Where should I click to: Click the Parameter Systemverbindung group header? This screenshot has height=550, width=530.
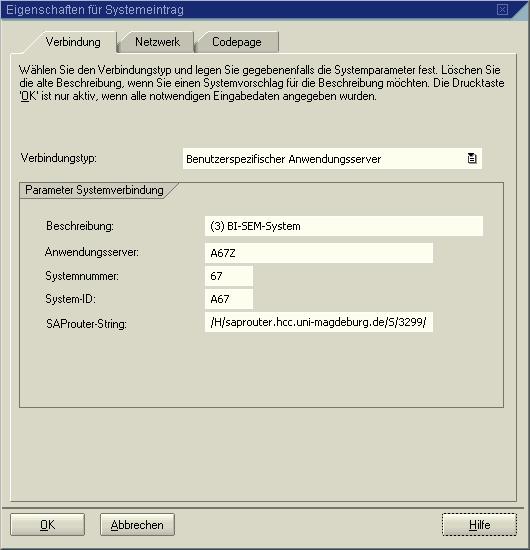[94, 190]
